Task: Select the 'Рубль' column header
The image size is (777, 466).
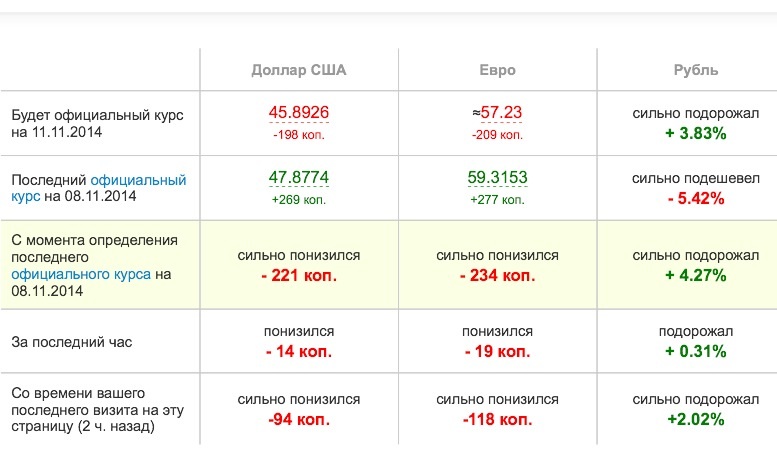Action: [x=696, y=70]
